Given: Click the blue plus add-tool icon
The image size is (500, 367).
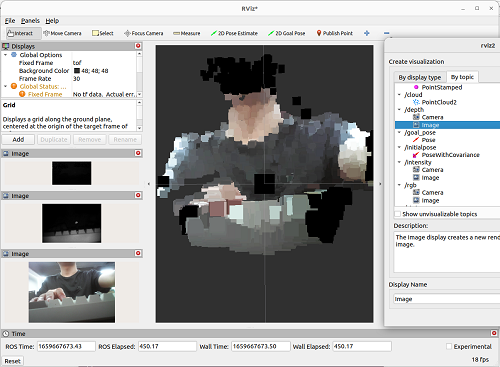Looking at the screenshot, I should (x=367, y=33).
